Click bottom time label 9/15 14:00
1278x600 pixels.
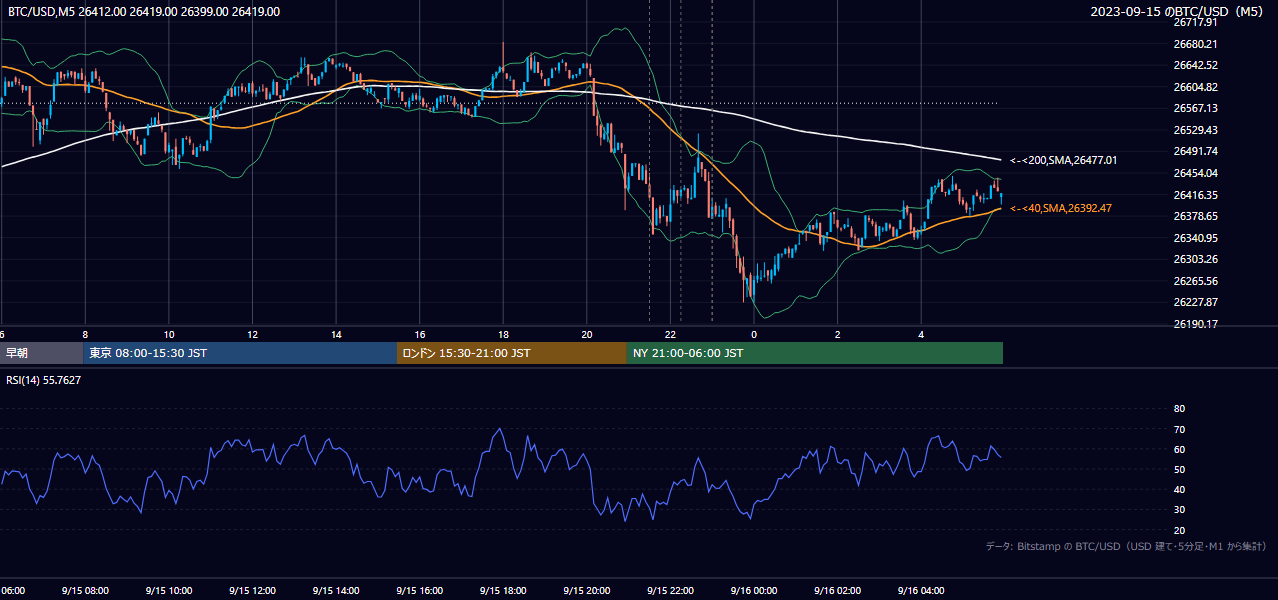tap(336, 591)
